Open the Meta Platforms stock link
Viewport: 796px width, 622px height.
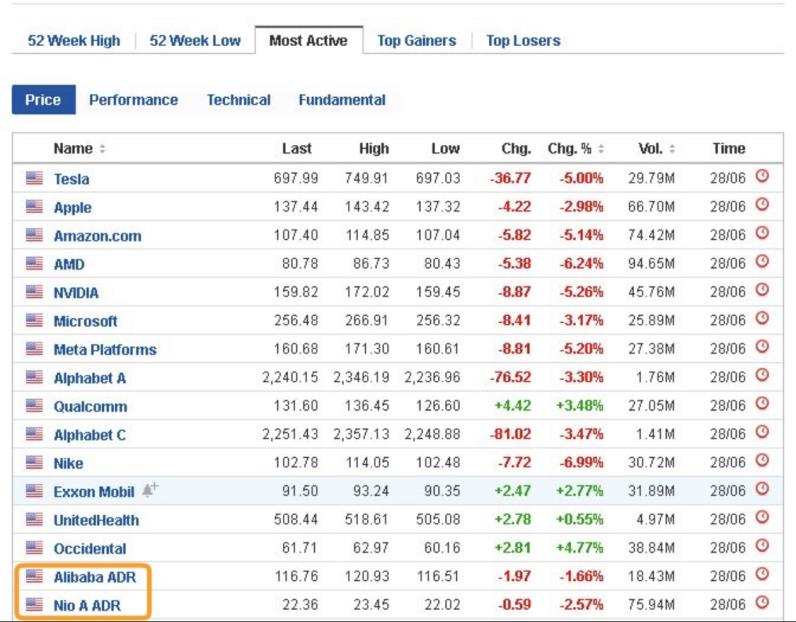pos(105,350)
